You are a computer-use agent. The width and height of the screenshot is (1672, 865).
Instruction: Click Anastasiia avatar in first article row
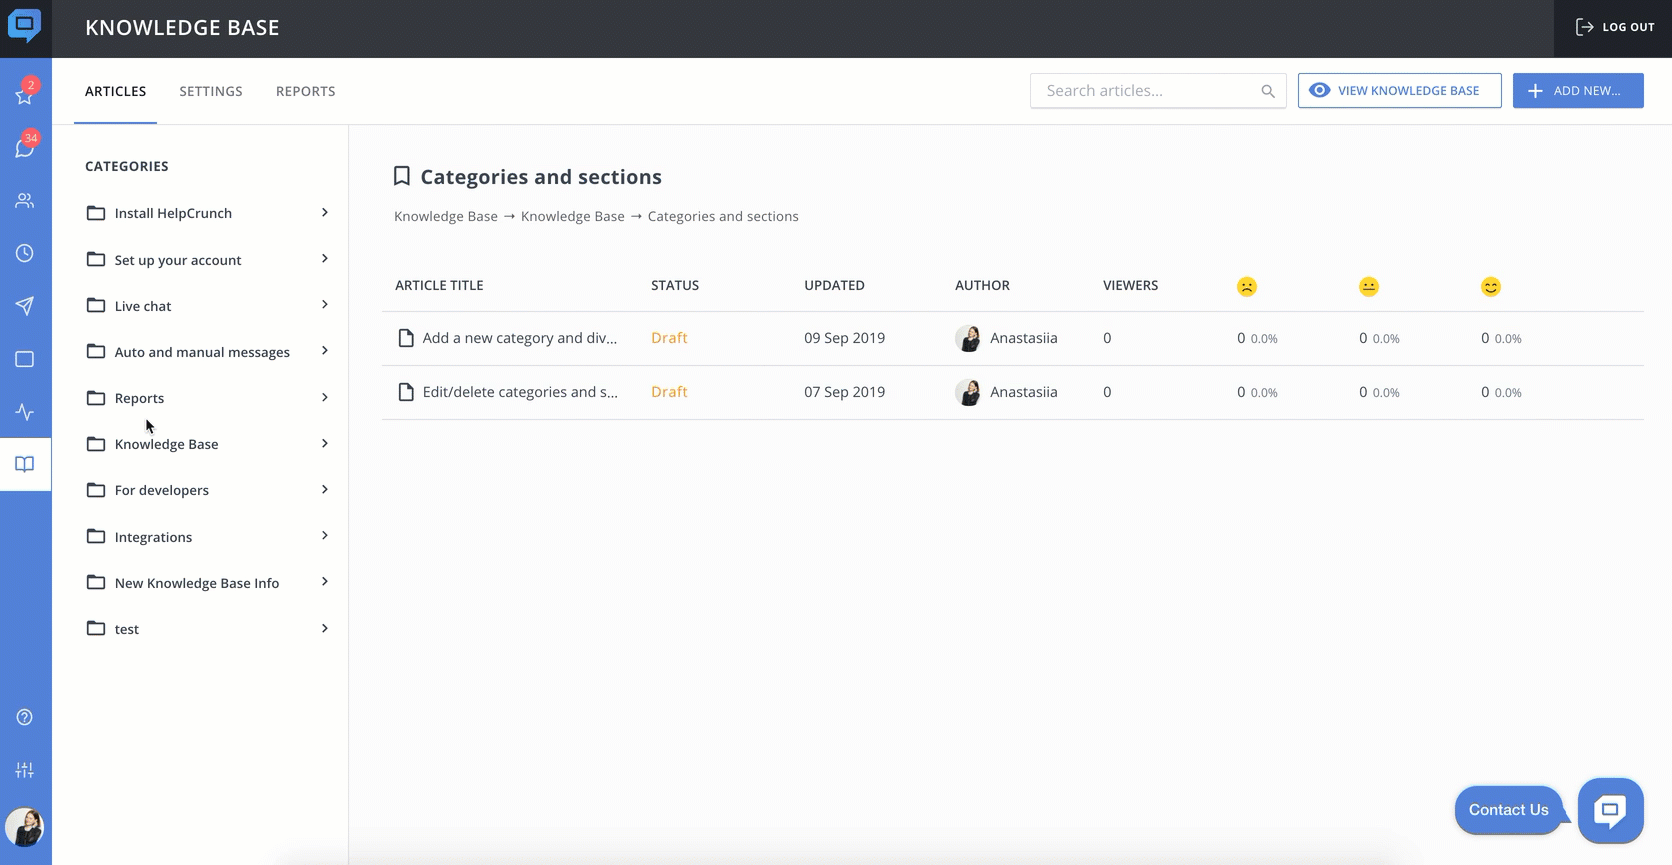pyautogui.click(x=968, y=338)
